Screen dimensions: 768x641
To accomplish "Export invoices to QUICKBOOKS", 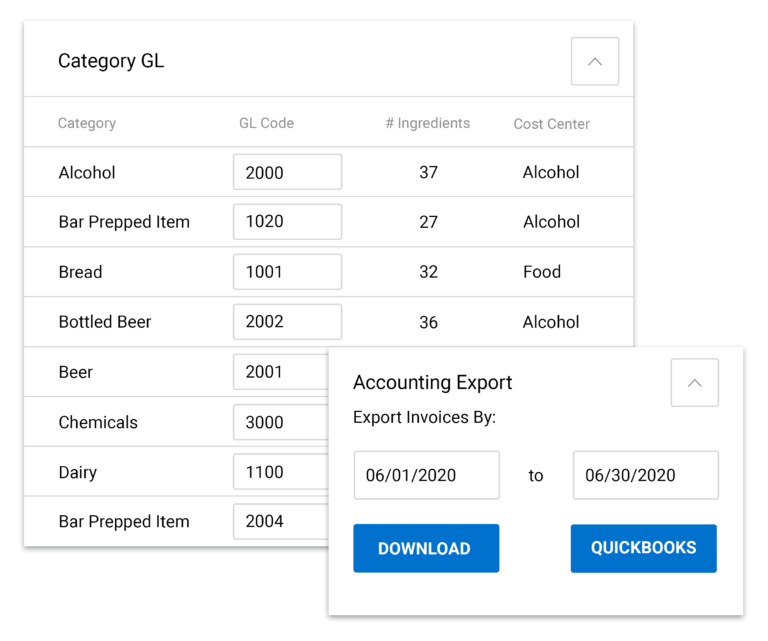I will coord(643,548).
